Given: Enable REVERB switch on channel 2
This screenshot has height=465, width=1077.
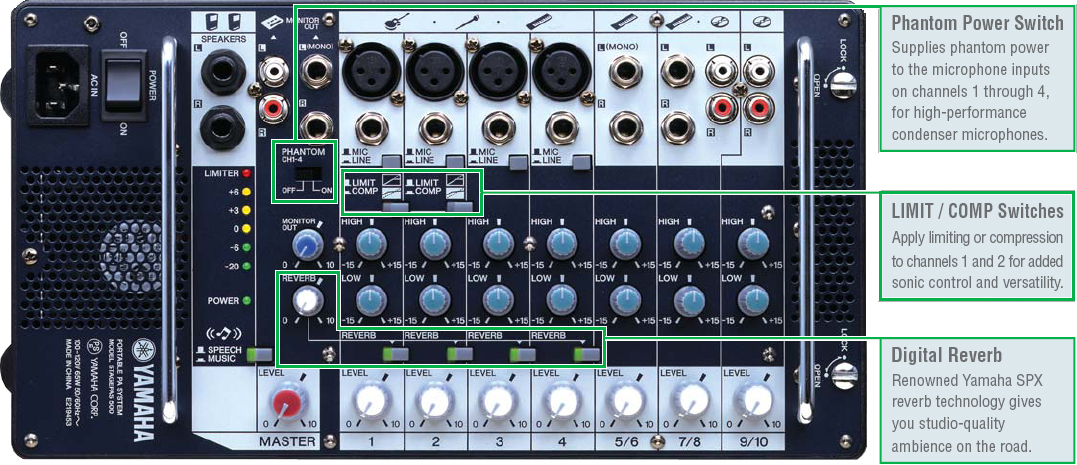Looking at the screenshot, I should [460, 354].
